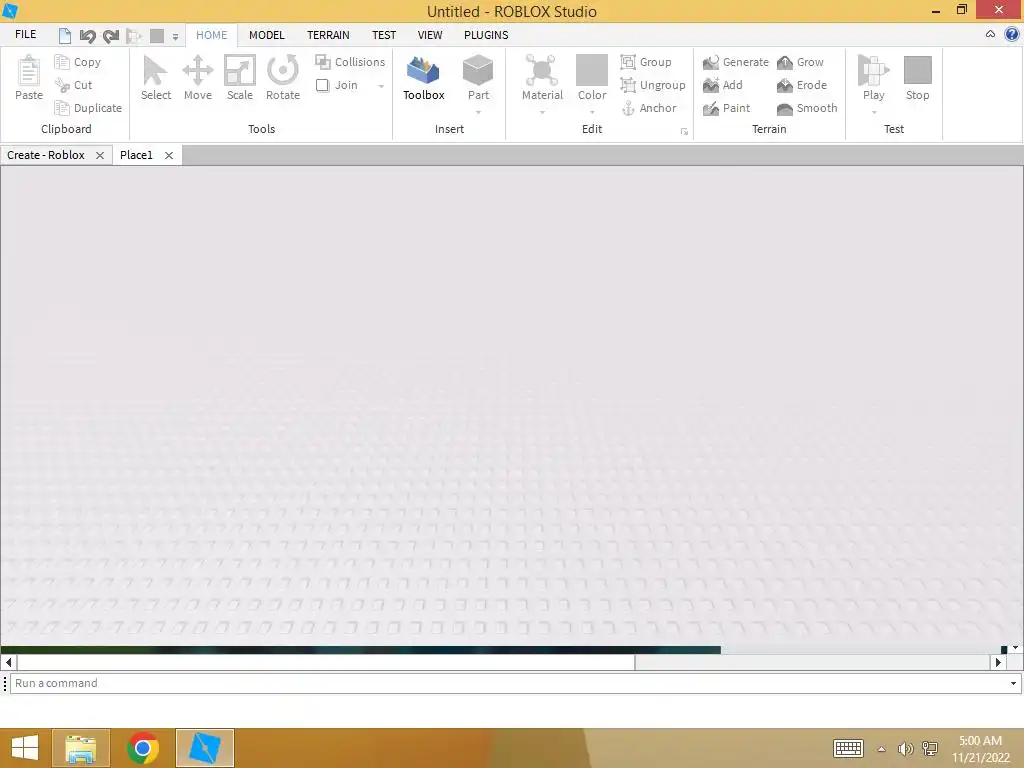Switch to the TEST ribbon tab
Screen dimensions: 1024x768
pyautogui.click(x=384, y=35)
